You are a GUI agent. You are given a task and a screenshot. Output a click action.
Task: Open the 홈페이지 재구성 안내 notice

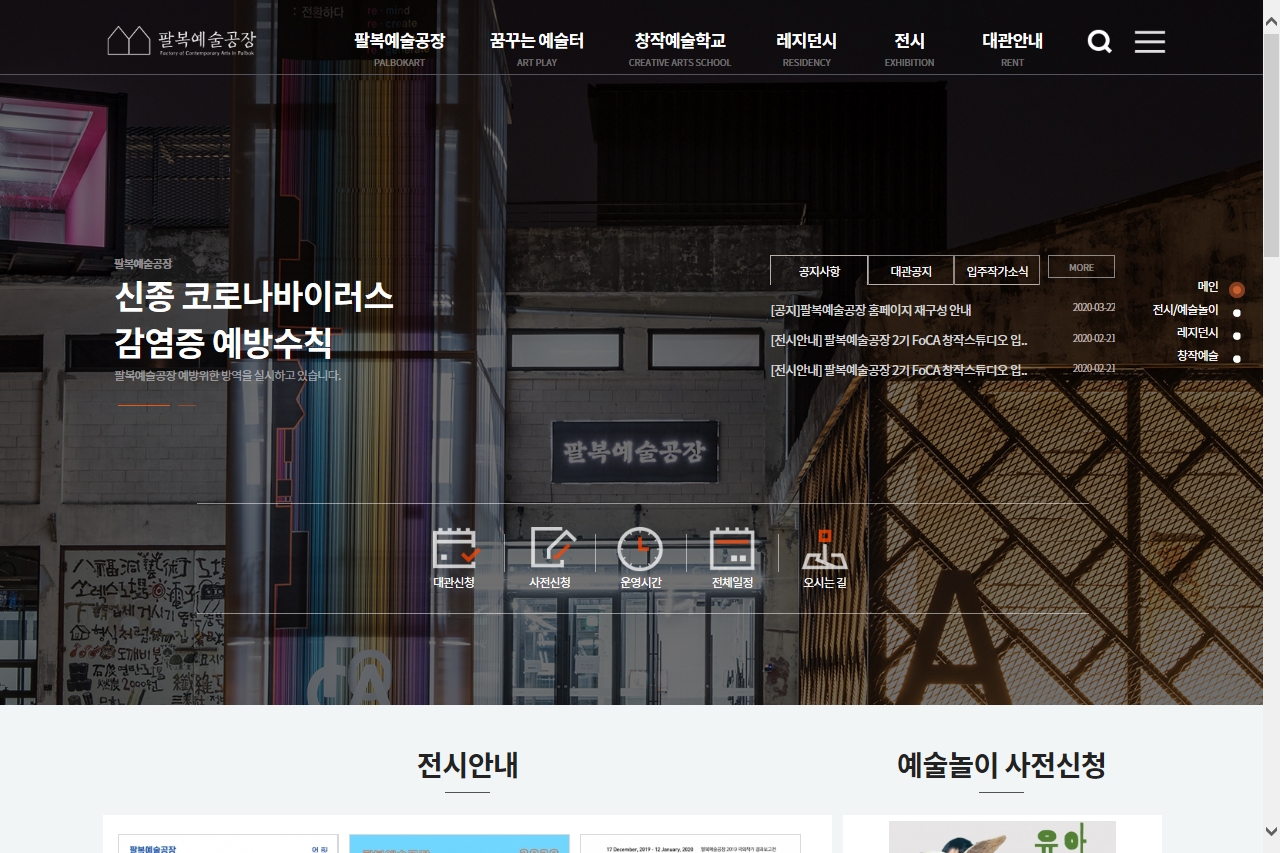point(870,310)
